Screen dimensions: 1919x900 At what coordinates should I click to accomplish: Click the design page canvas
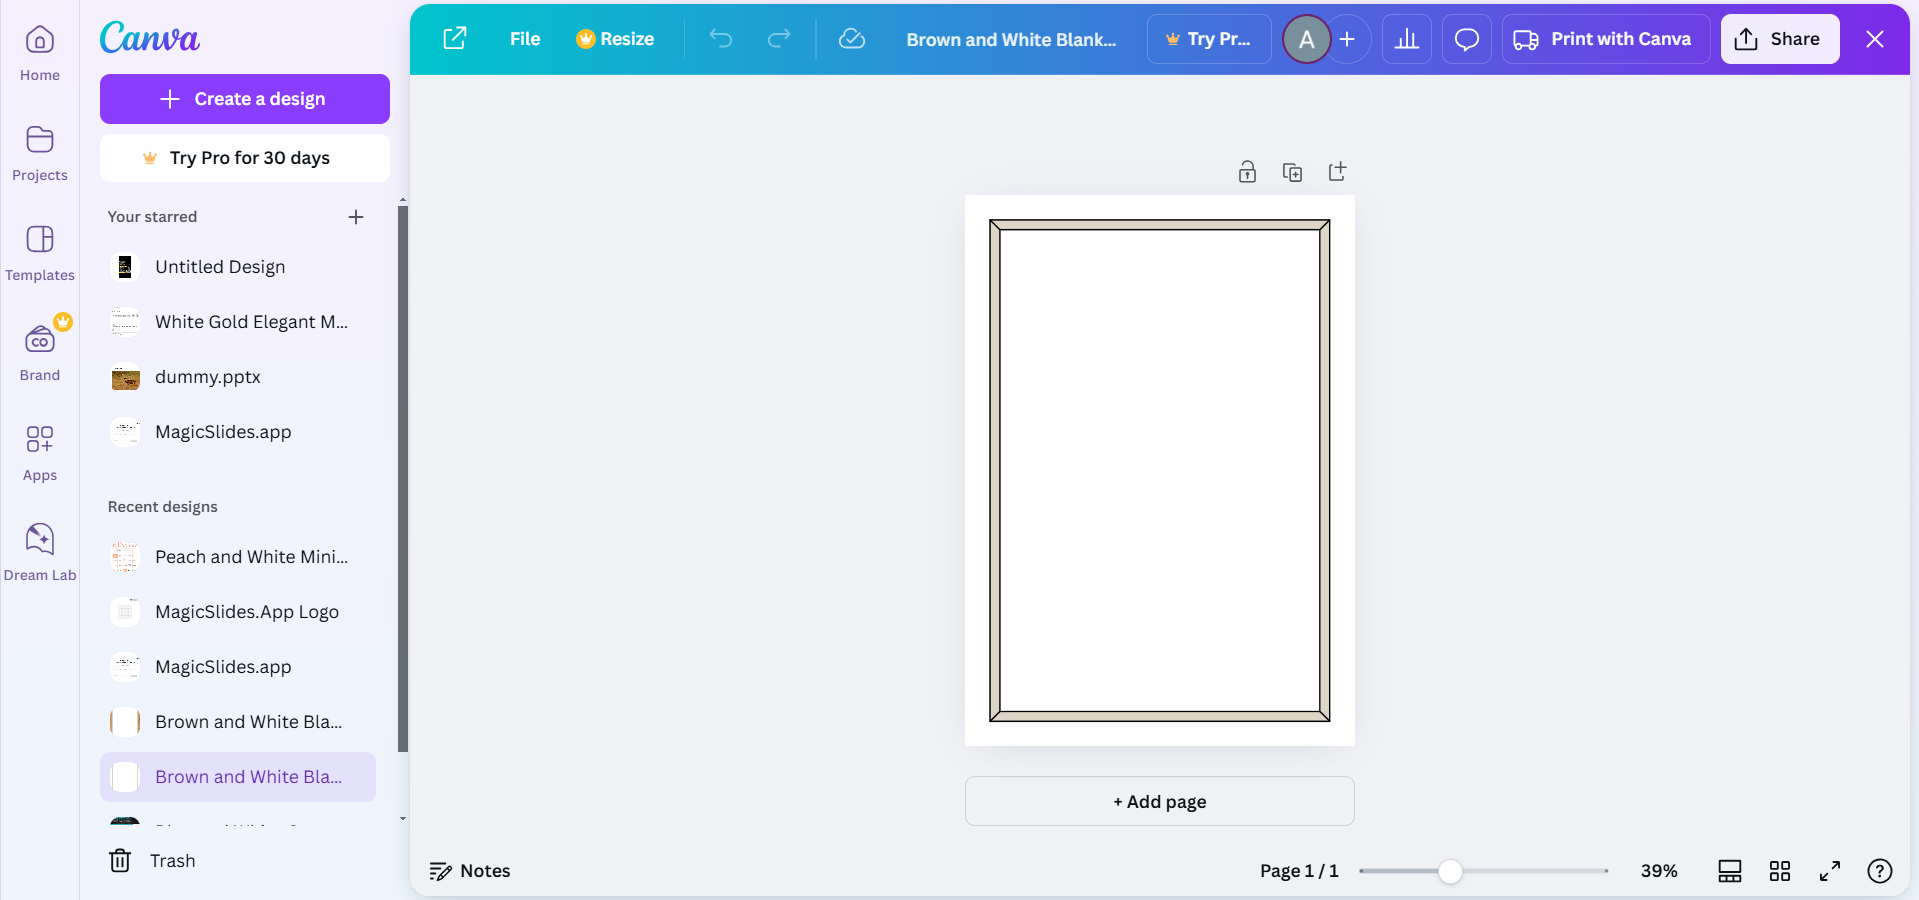1160,470
